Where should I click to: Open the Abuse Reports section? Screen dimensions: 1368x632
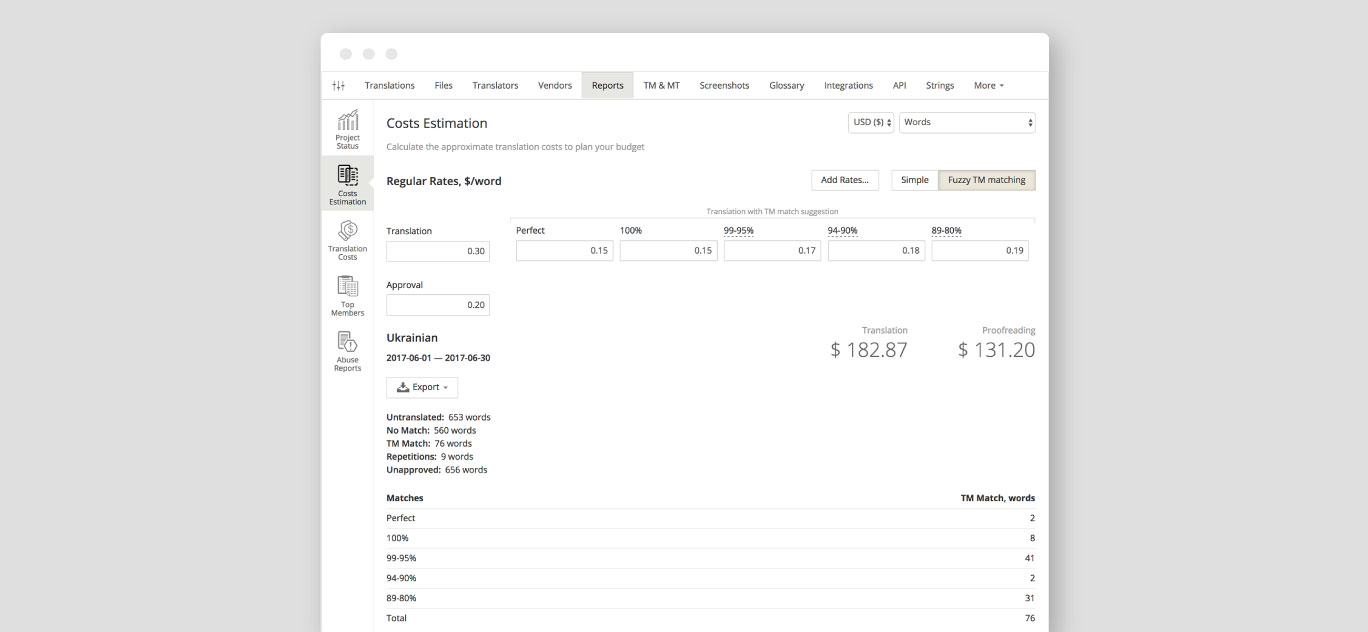[x=347, y=351]
